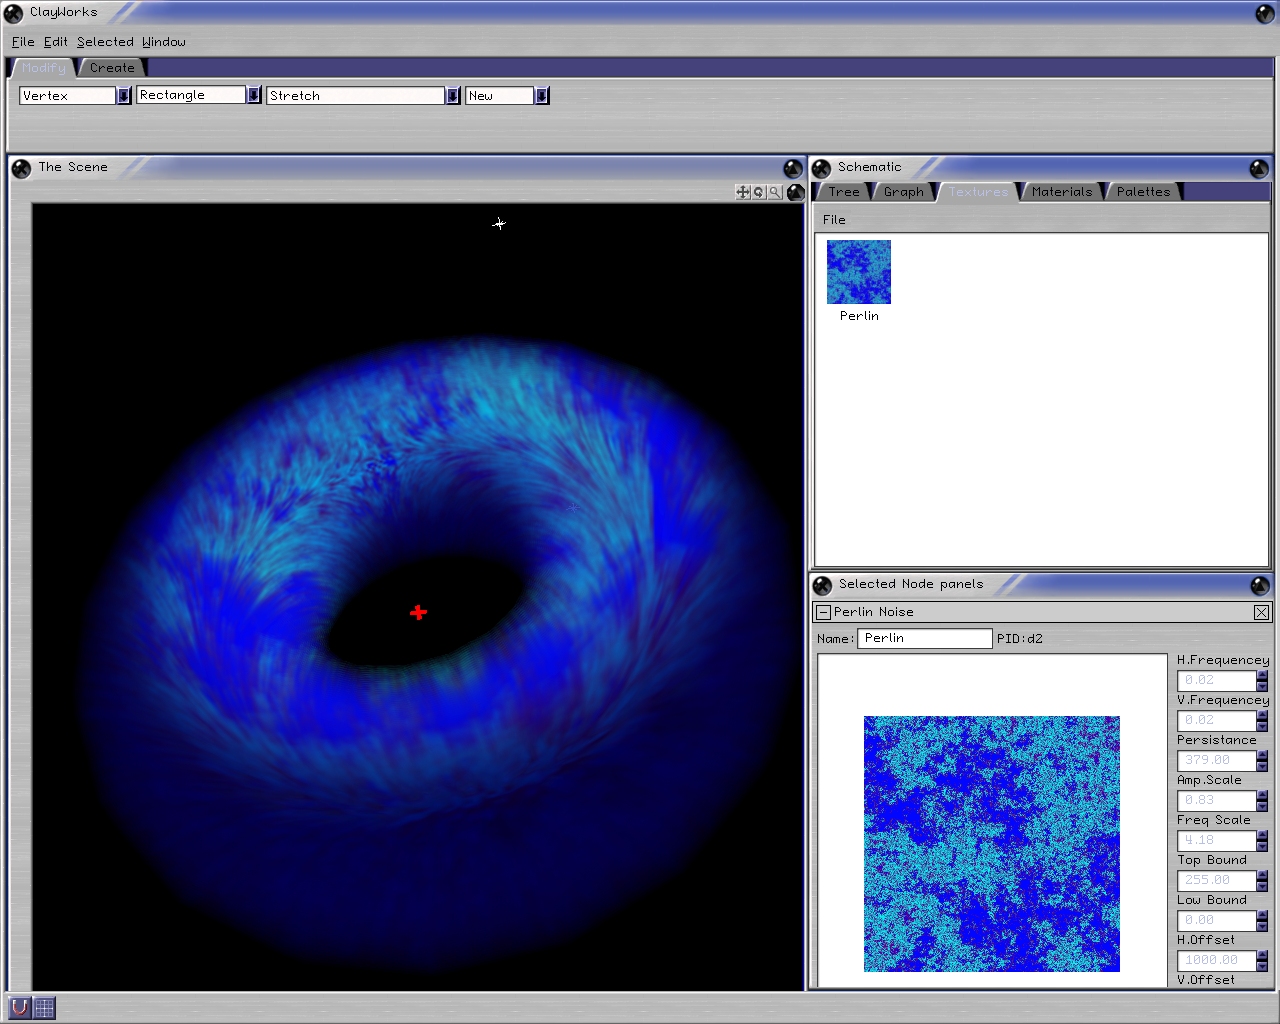Open the Stretch operation dropdown
This screenshot has width=1280, height=1024.
[x=453, y=96]
